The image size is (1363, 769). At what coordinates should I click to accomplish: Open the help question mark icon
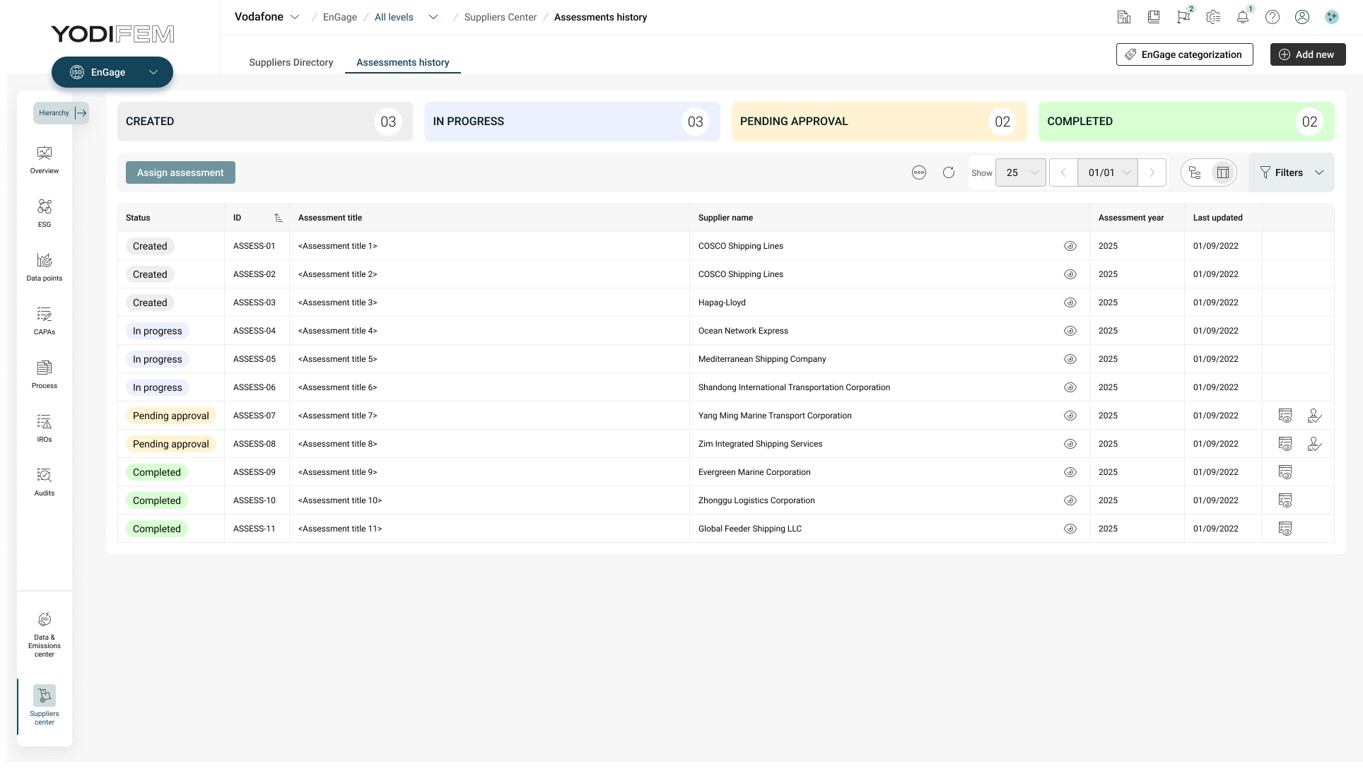click(1272, 17)
